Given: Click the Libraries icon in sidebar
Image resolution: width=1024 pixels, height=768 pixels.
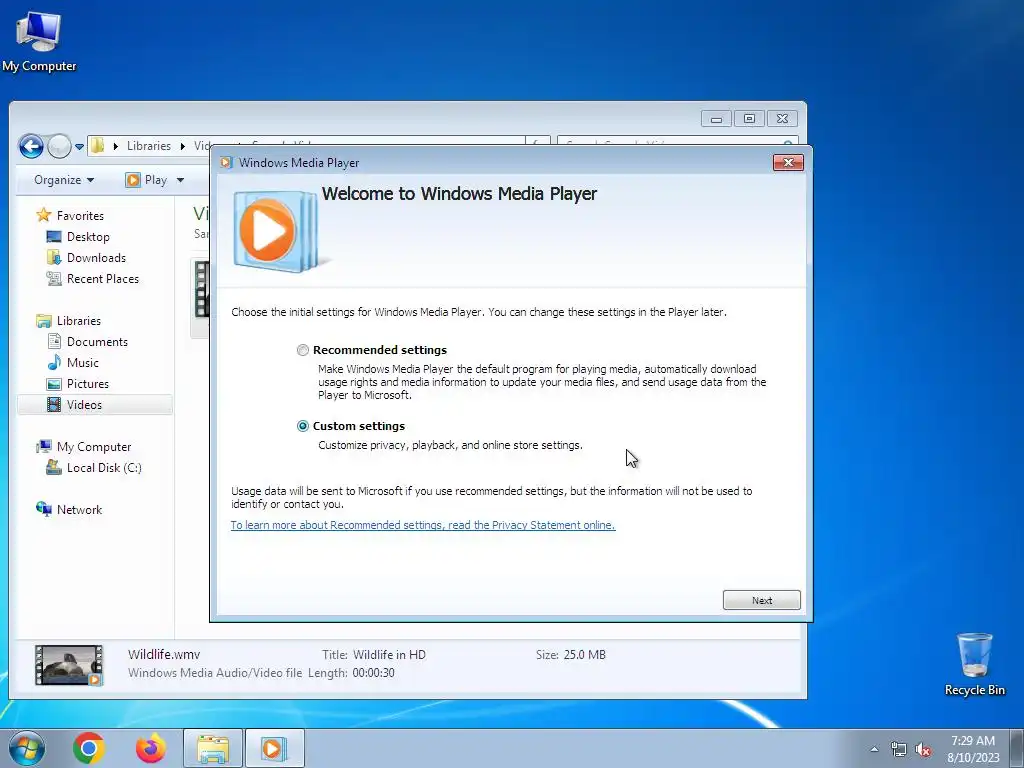Looking at the screenshot, I should [x=44, y=321].
